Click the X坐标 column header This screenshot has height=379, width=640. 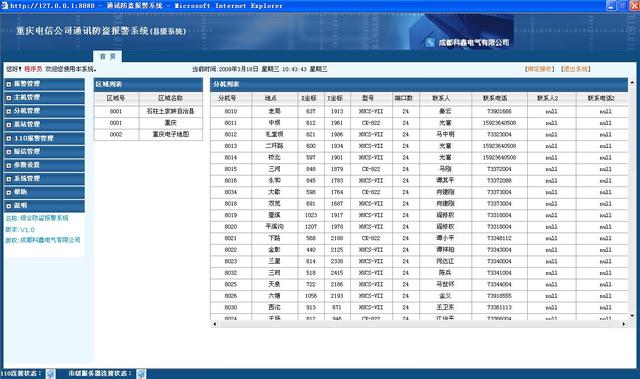[x=311, y=98]
